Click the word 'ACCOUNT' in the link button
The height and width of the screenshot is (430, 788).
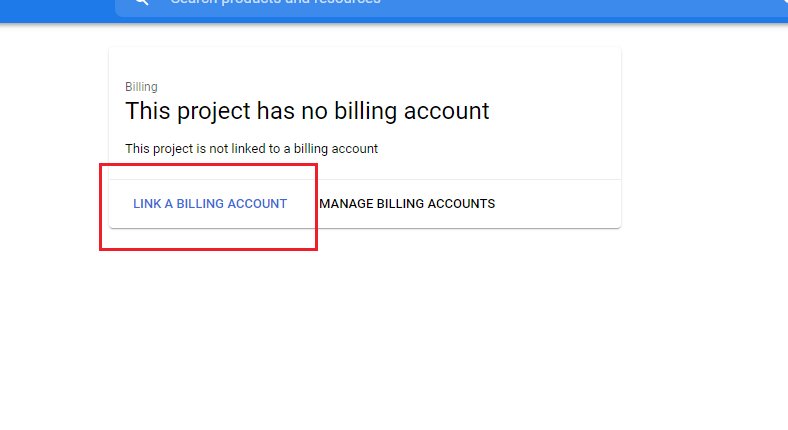[x=257, y=204]
